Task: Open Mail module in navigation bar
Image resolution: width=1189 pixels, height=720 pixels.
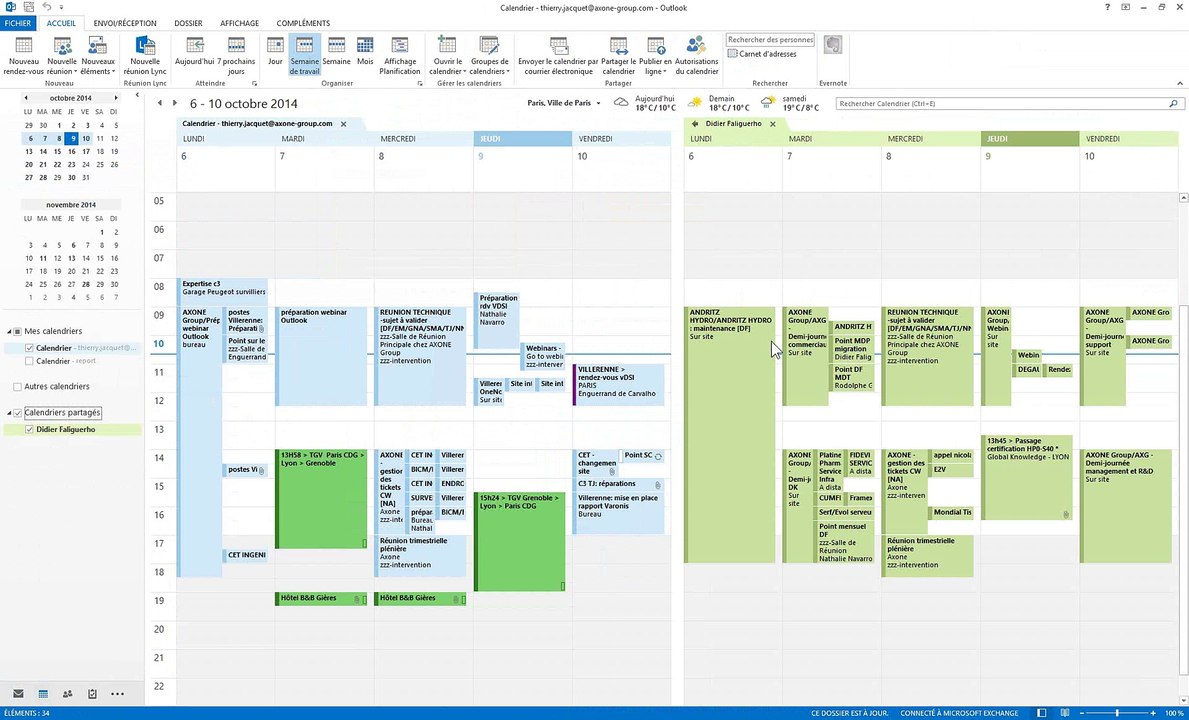Action: (x=18, y=693)
